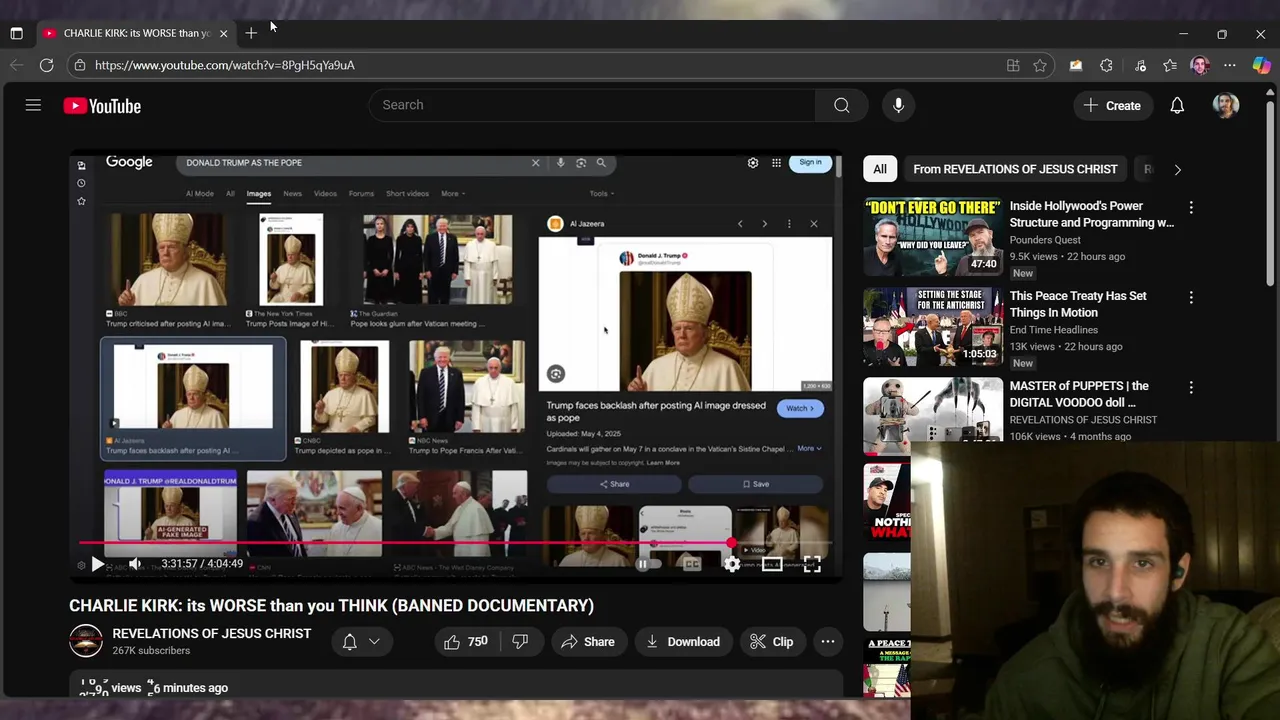Click the Pounders Quest channel name
Screen dimensions: 1280x720
point(1045,240)
